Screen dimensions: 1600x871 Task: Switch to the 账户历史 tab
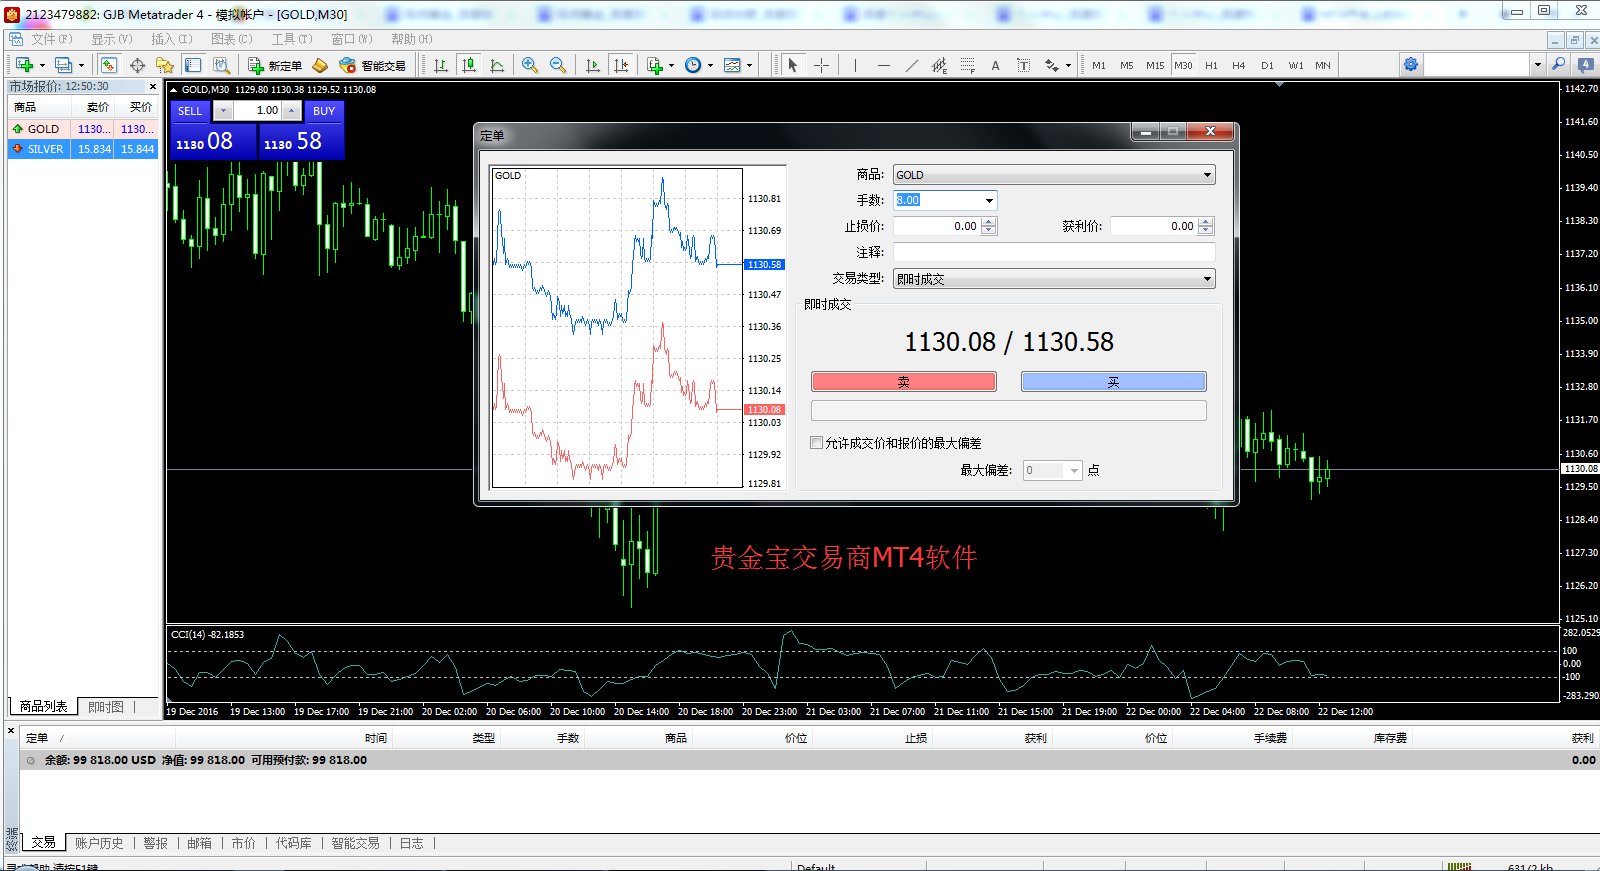pos(99,843)
